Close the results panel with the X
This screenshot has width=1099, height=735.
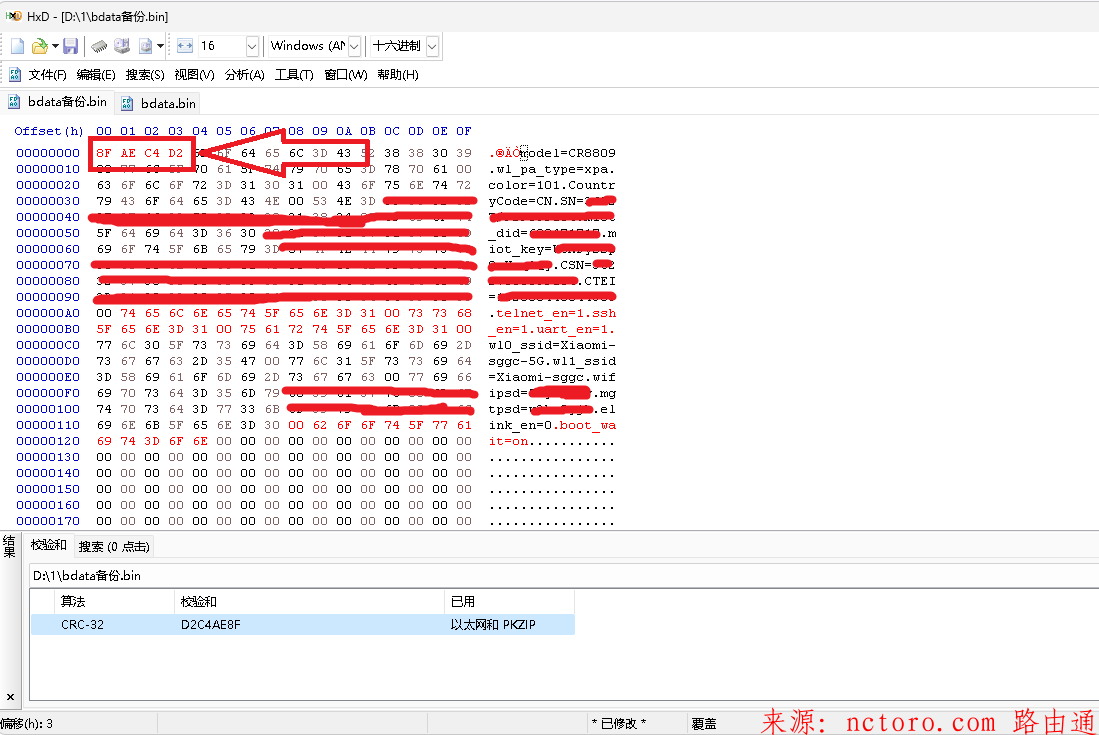(x=10, y=696)
